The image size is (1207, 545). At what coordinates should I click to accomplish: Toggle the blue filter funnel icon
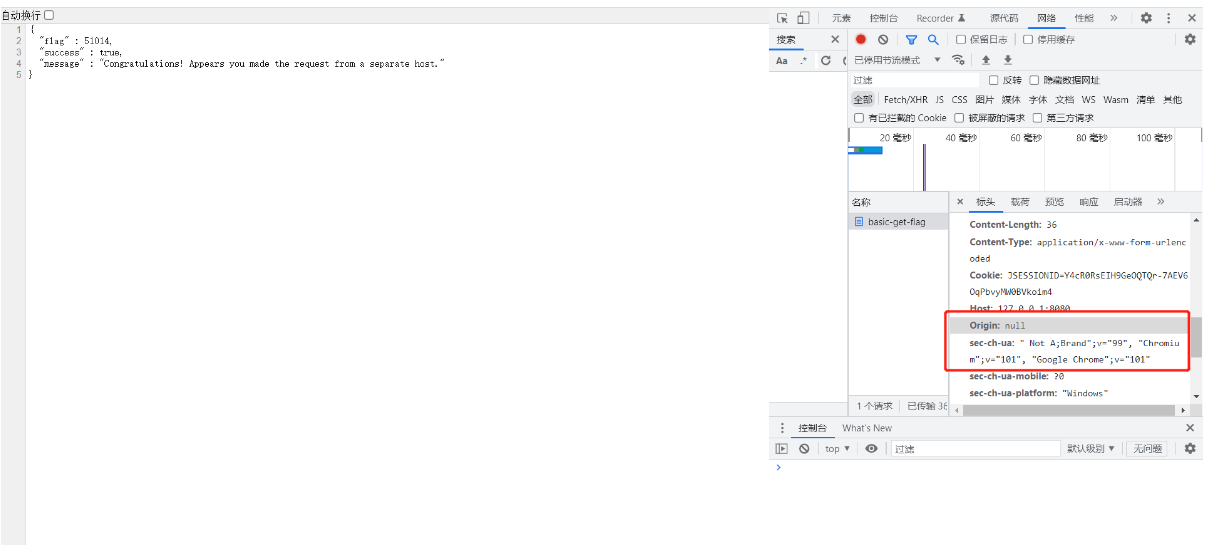click(x=911, y=39)
